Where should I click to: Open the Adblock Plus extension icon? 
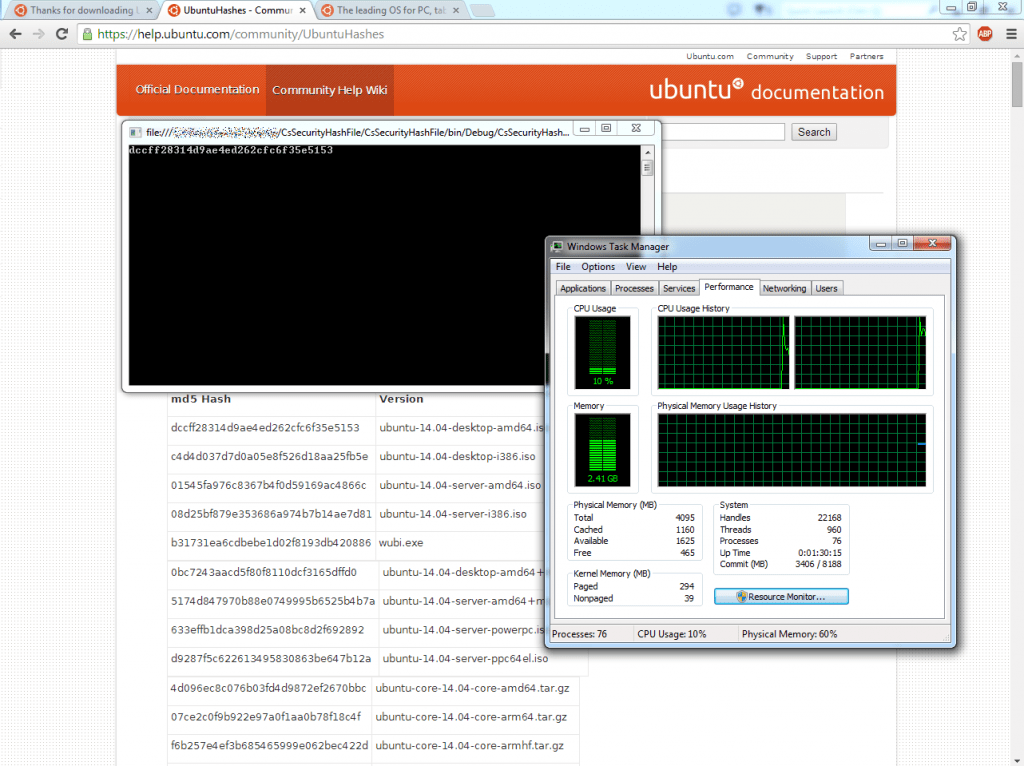click(x=985, y=34)
